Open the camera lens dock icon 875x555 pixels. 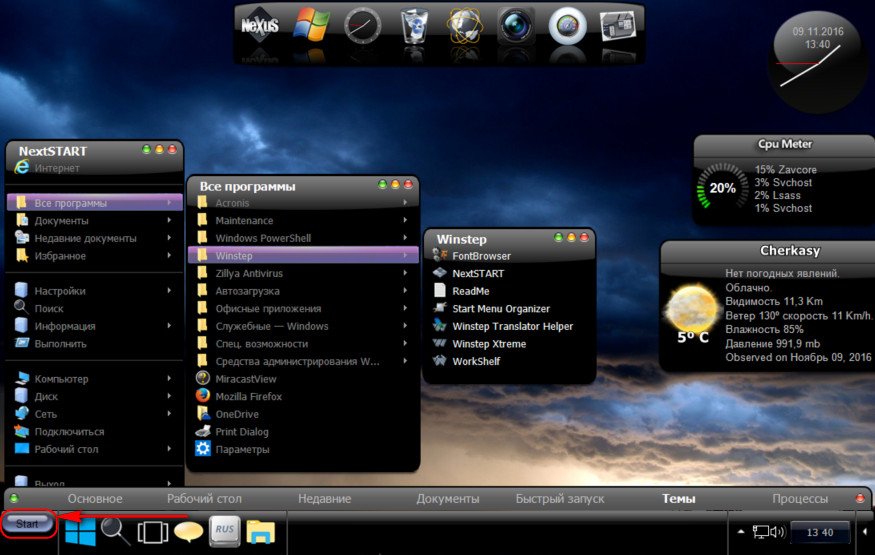coord(516,26)
